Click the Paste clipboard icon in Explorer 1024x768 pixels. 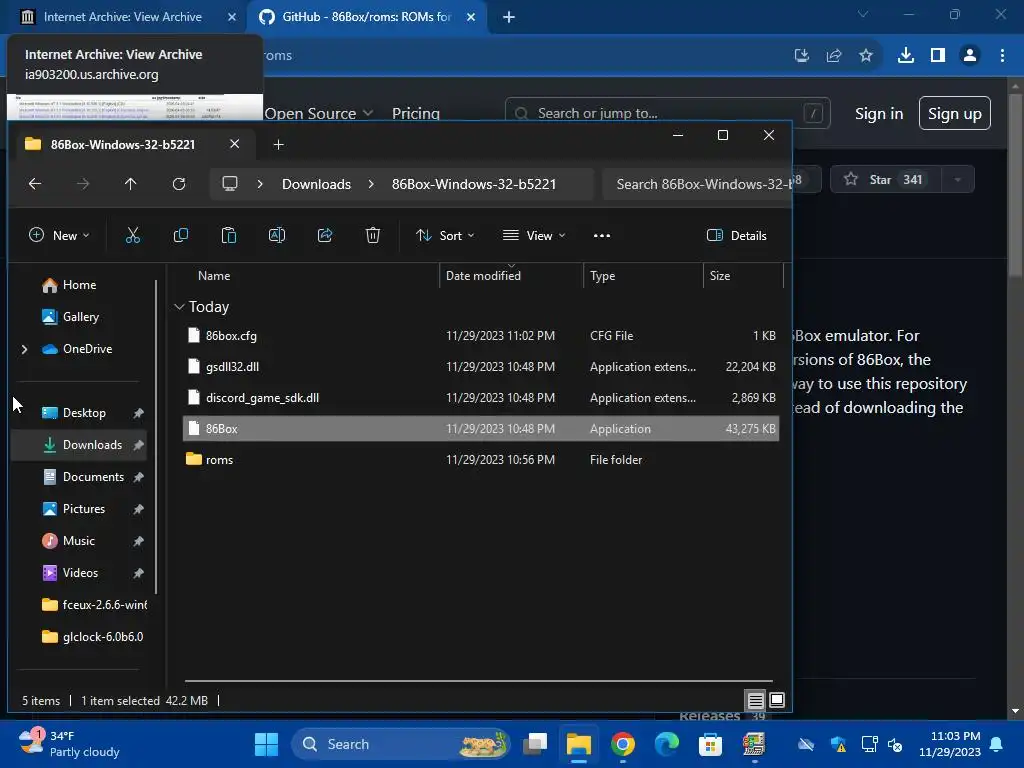tap(229, 236)
